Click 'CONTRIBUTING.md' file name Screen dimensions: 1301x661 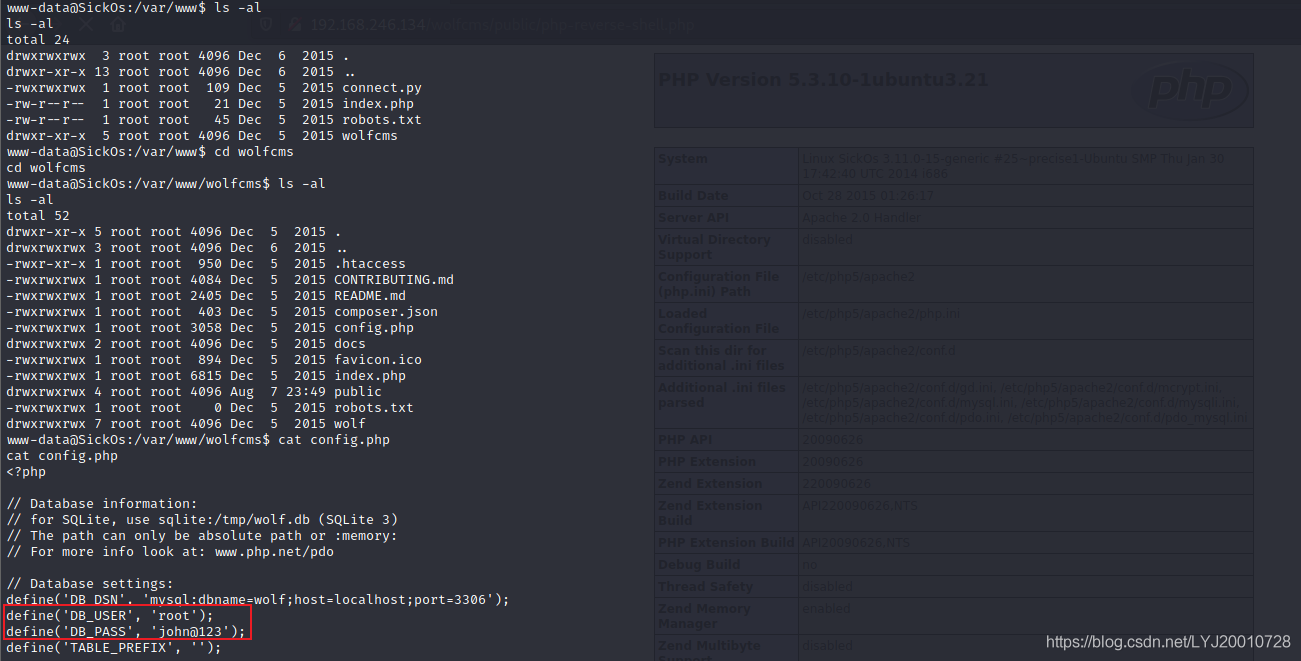[x=394, y=280]
